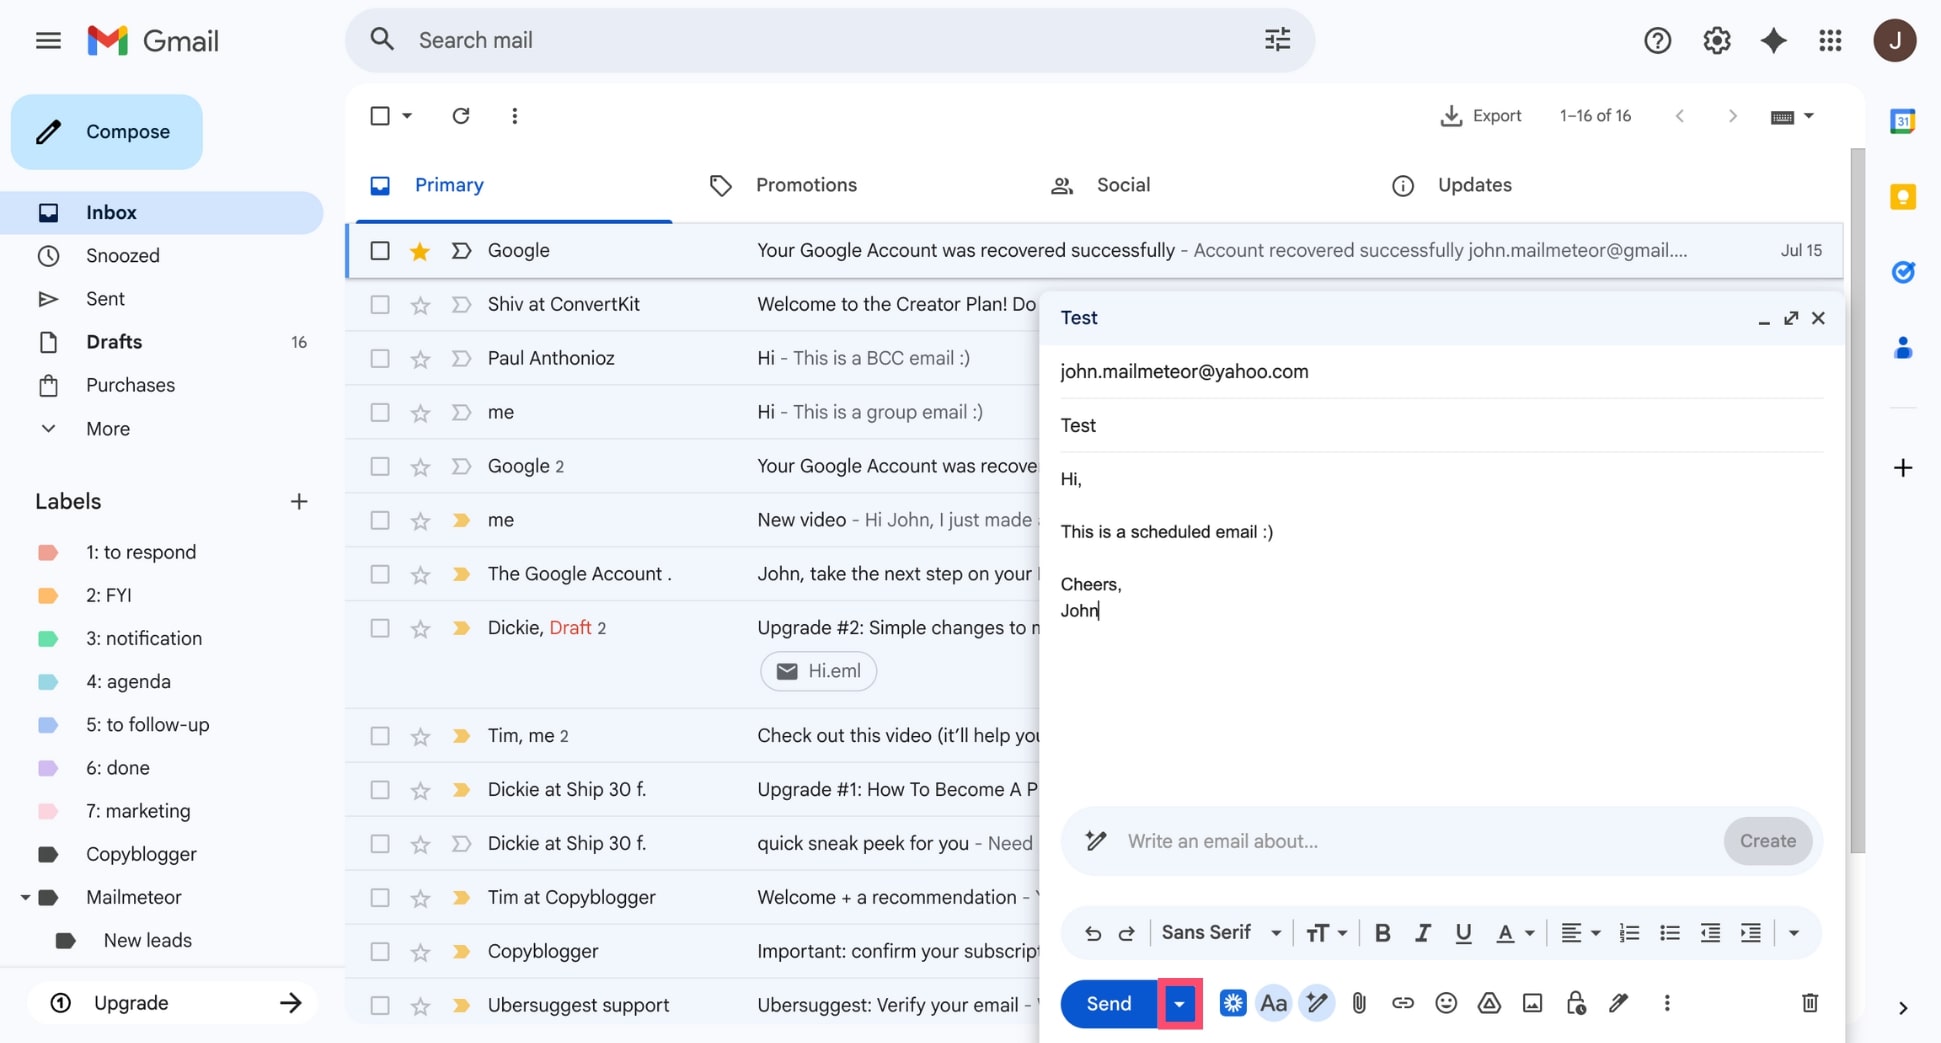Turn on confidential mode
Image resolution: width=1941 pixels, height=1043 pixels.
pos(1576,1003)
